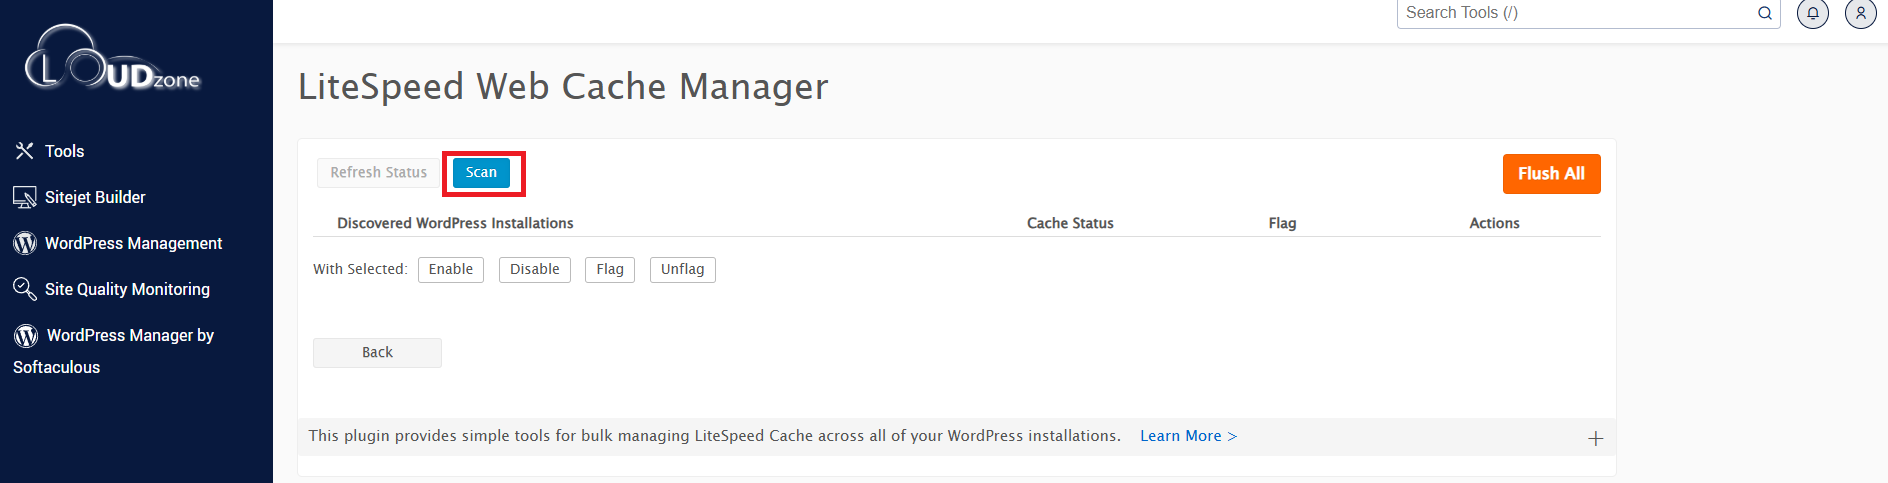Image resolution: width=1888 pixels, height=483 pixels.
Task: Click the Site Quality Monitoring magnifier icon
Action: [25, 289]
